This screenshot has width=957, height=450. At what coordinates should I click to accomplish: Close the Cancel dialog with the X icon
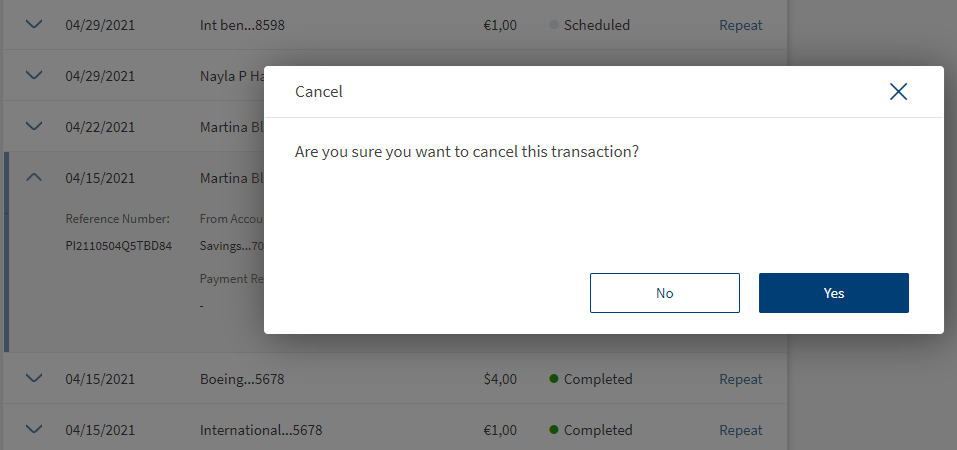[x=898, y=92]
